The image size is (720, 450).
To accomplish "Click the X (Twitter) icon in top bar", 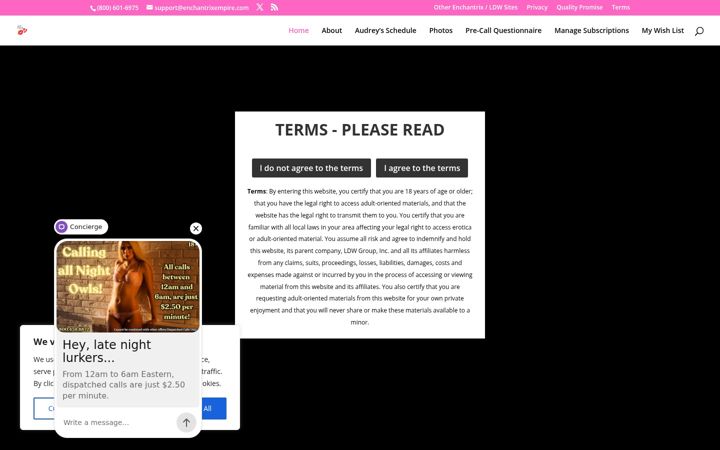I will pyautogui.click(x=260, y=7).
